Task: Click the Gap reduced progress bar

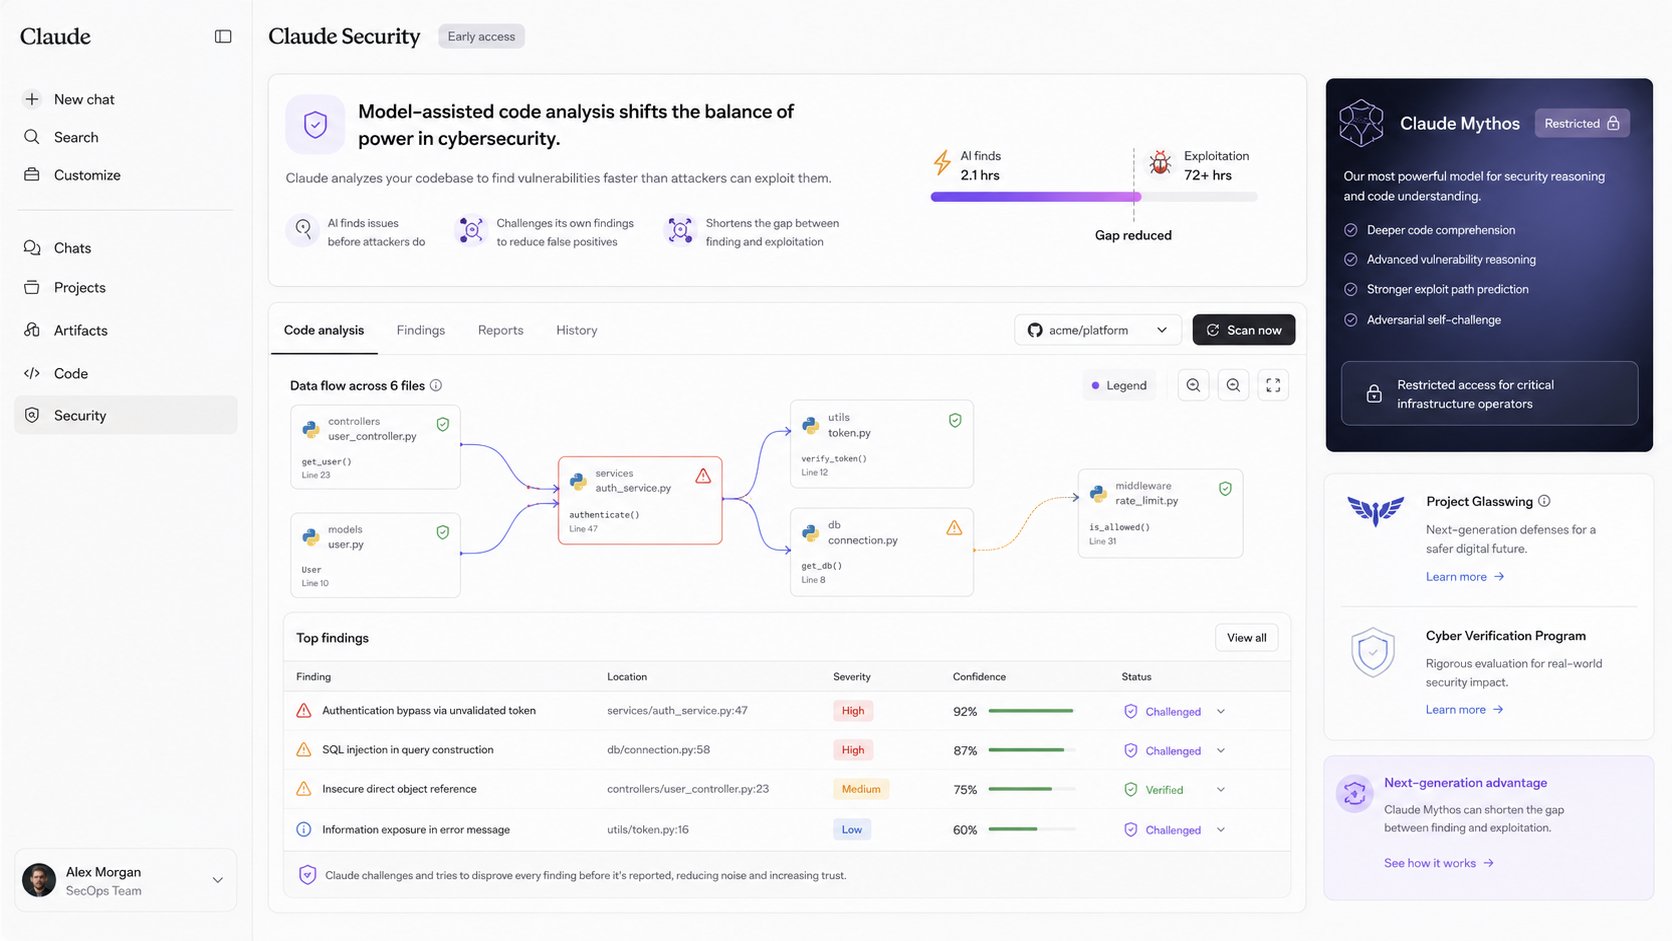Action: pos(1094,197)
